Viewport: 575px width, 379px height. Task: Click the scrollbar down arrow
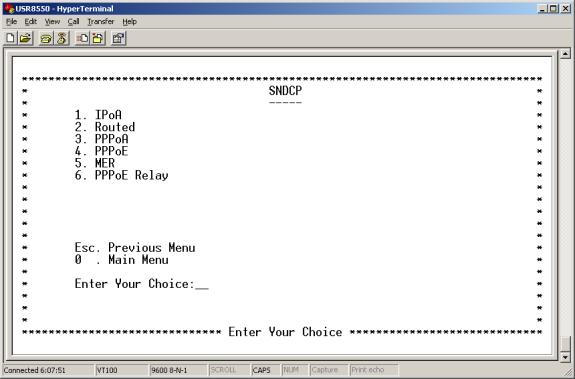(565, 357)
